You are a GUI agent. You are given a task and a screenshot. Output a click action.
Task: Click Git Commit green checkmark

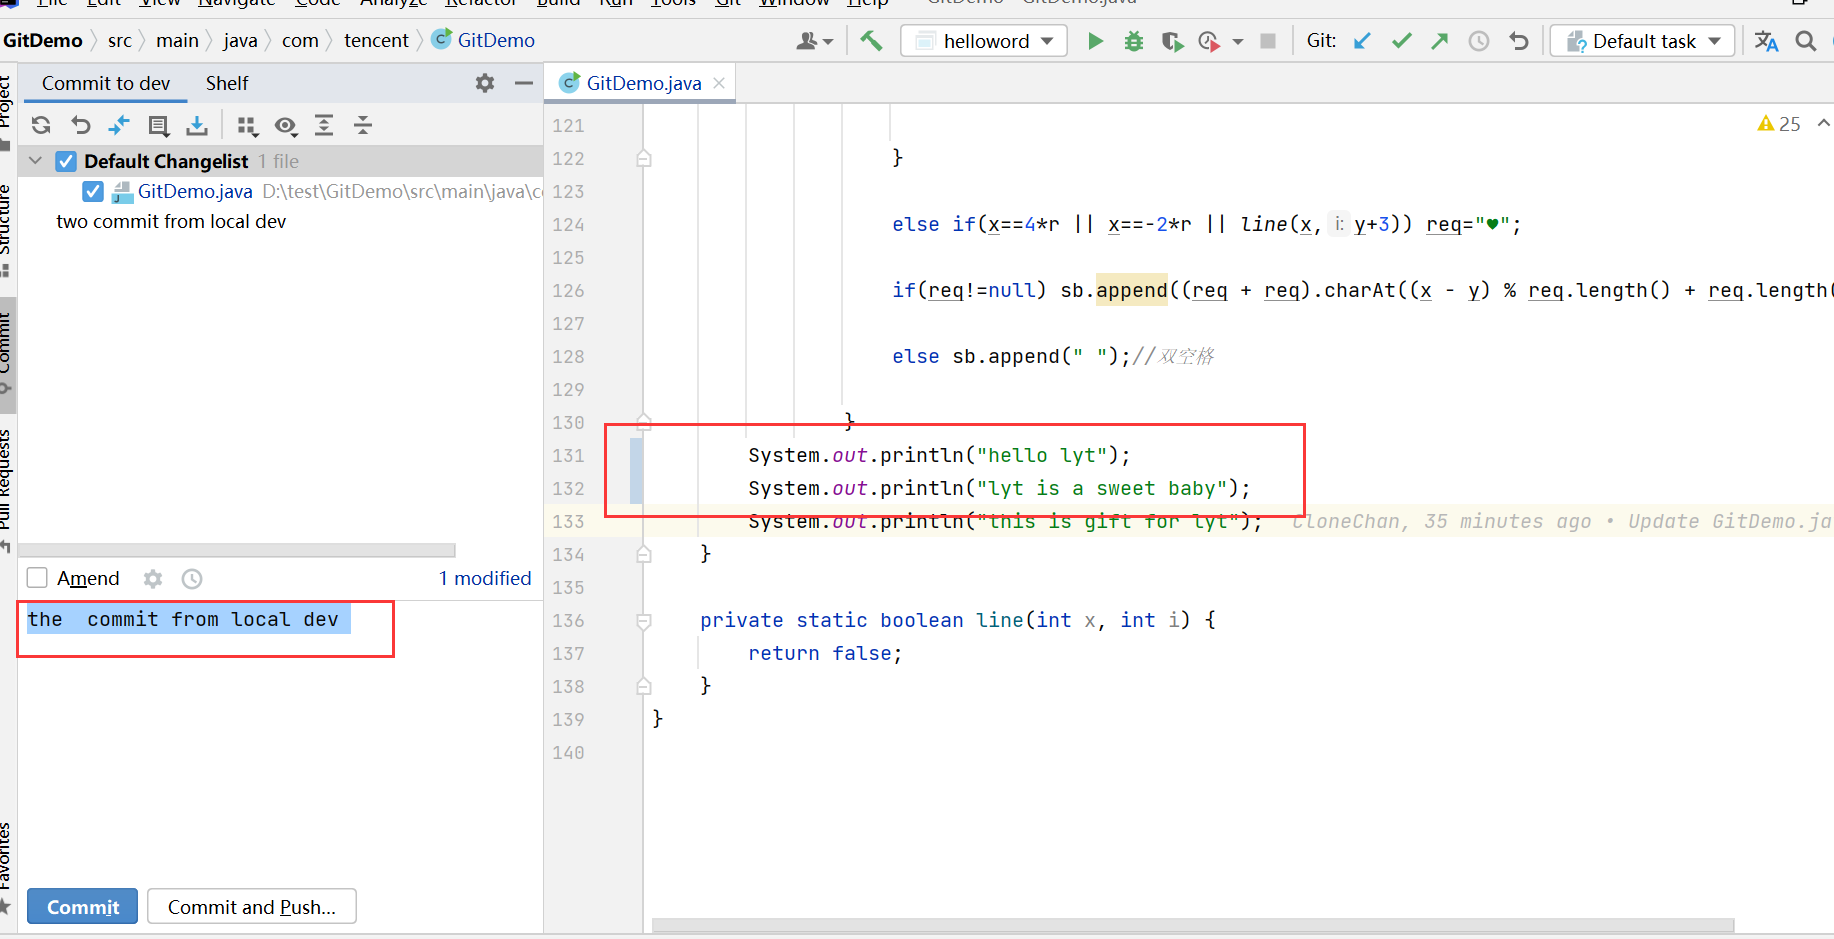coord(1401,41)
